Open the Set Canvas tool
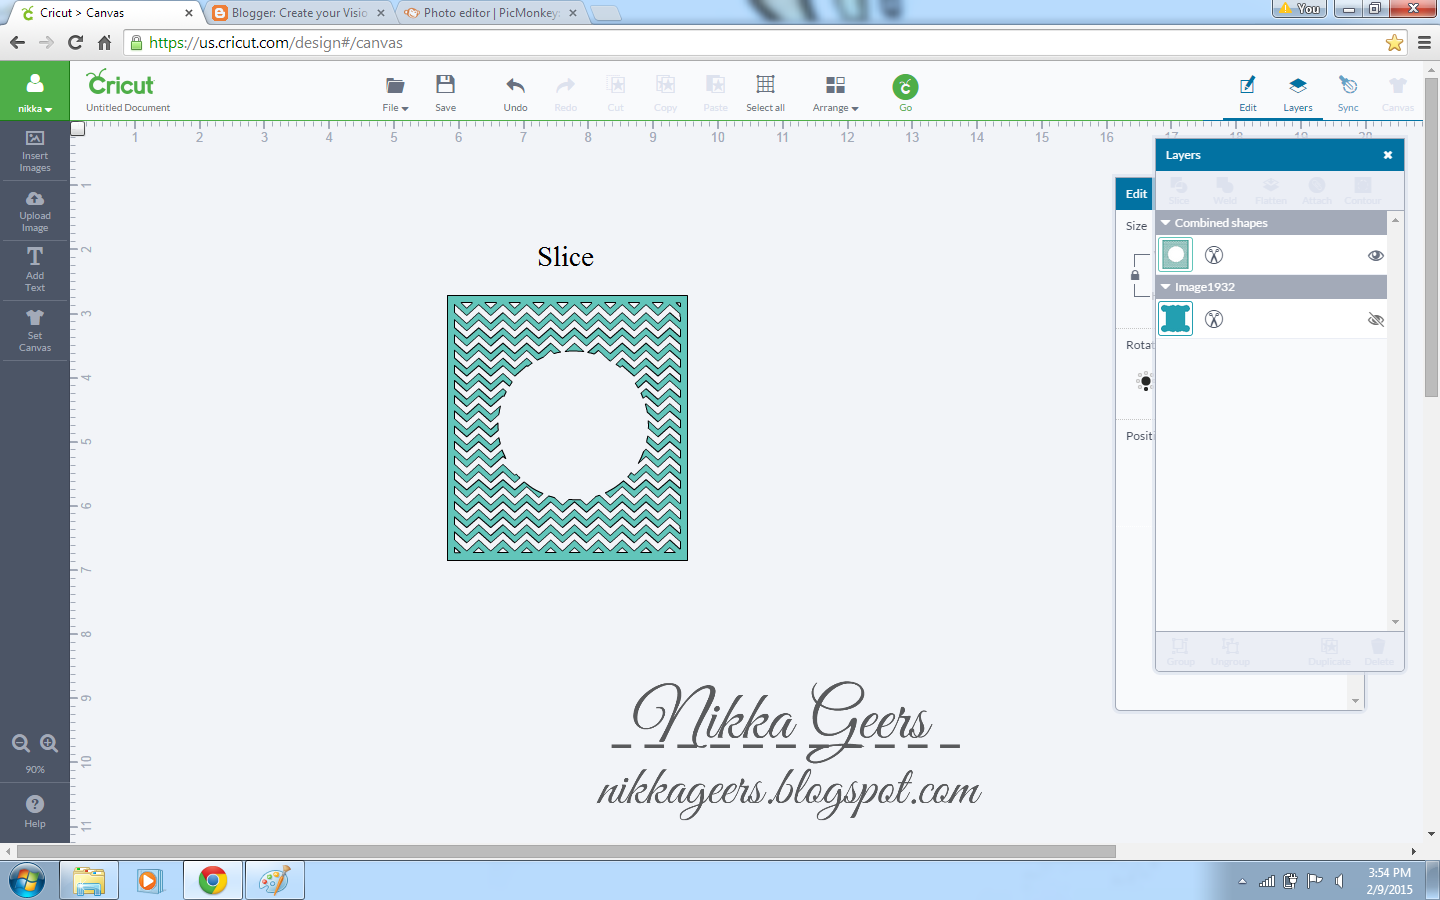Image resolution: width=1440 pixels, height=900 pixels. (x=35, y=330)
